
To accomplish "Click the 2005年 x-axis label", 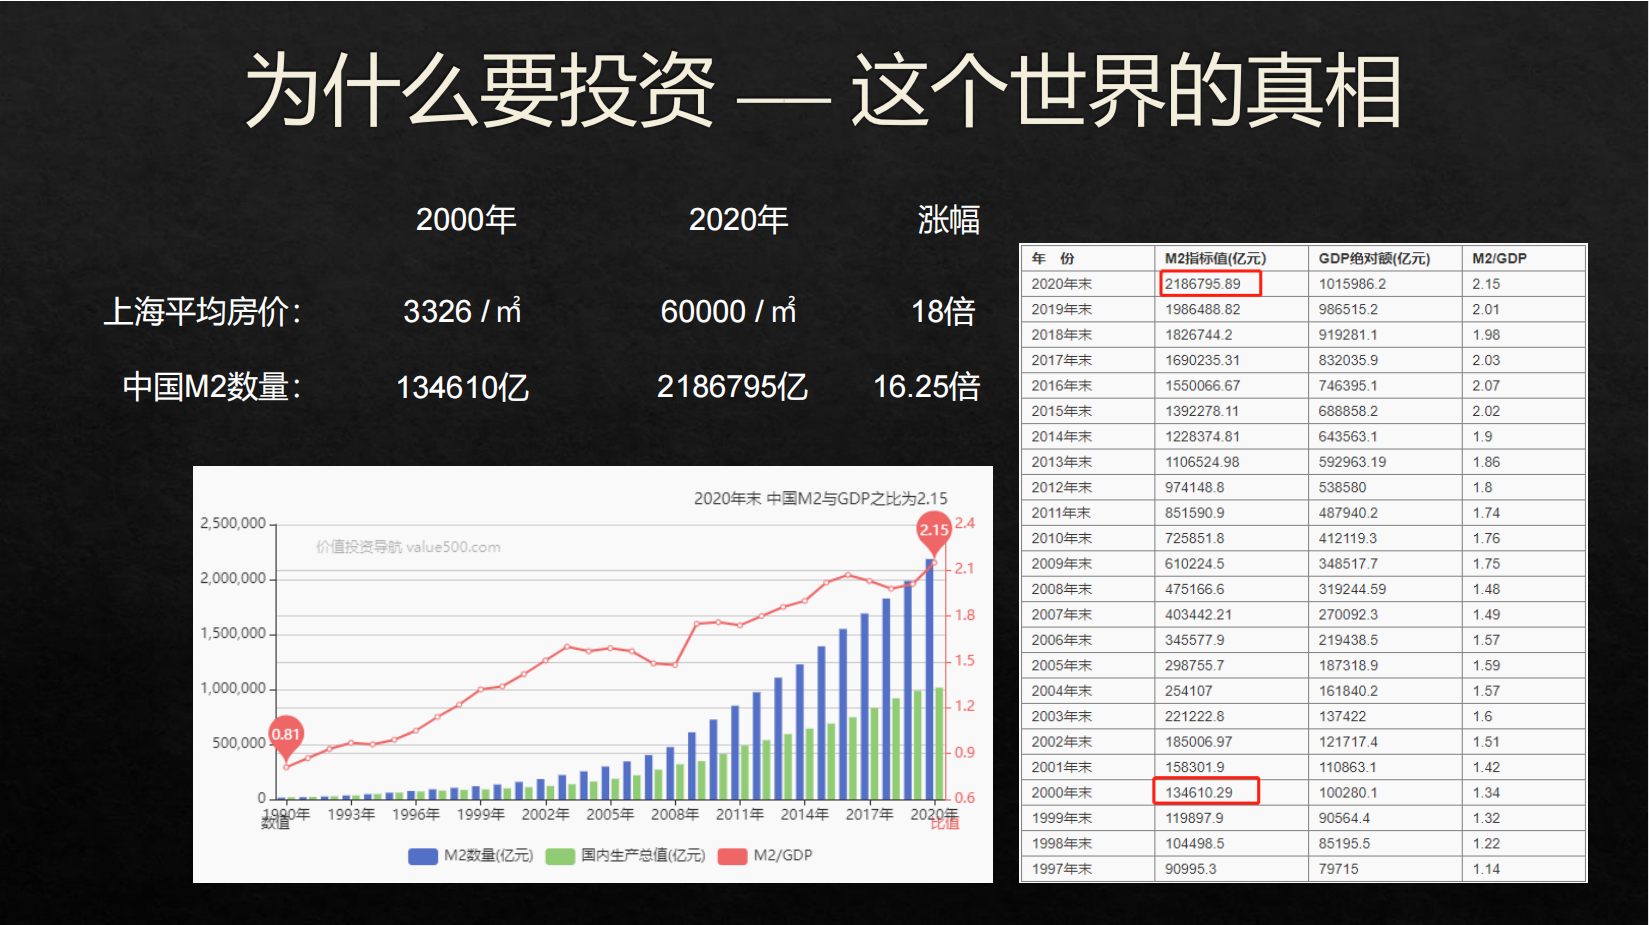I will click(x=610, y=815).
